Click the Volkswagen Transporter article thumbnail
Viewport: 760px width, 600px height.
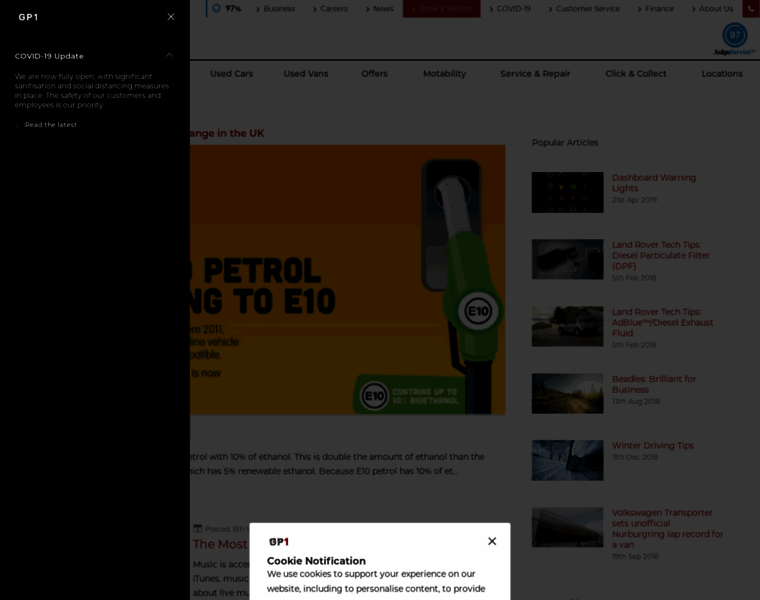pos(568,527)
